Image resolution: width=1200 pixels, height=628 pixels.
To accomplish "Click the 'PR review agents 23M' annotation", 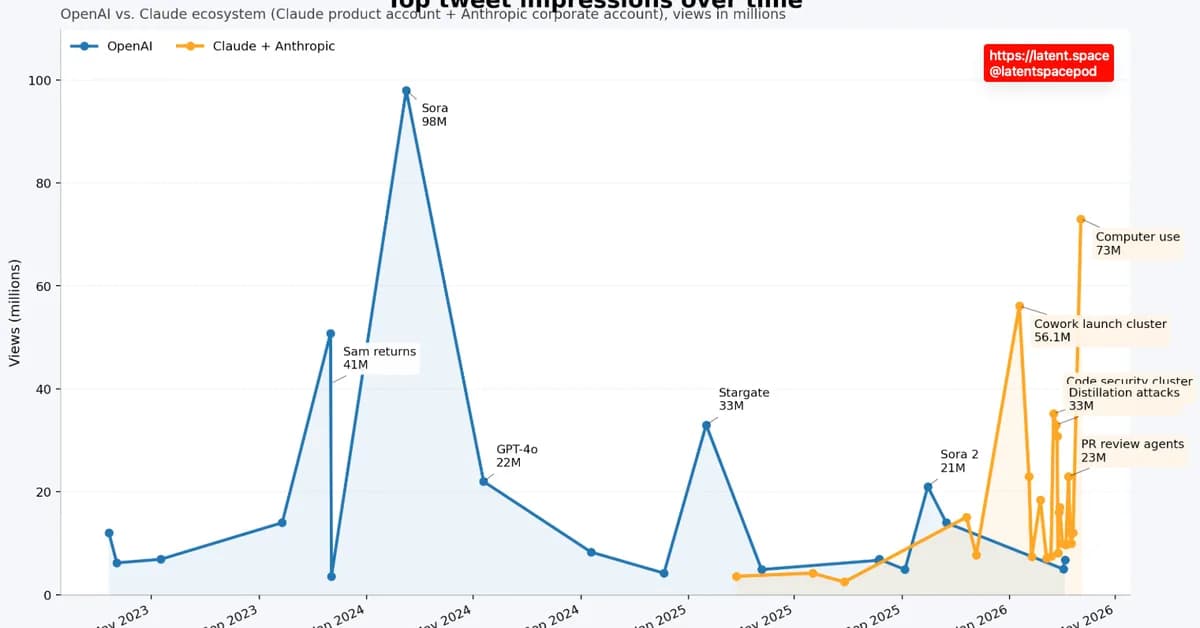I will [1132, 450].
